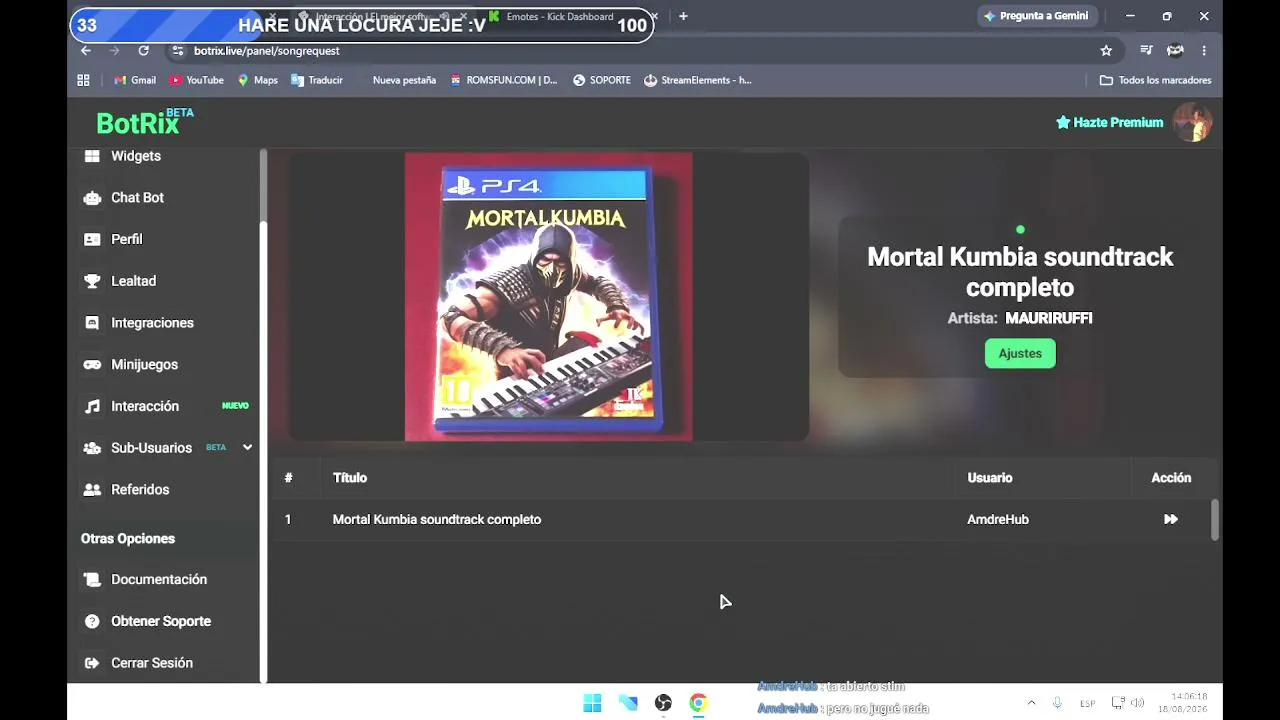Click the AmdreHub user cell

[x=998, y=520]
